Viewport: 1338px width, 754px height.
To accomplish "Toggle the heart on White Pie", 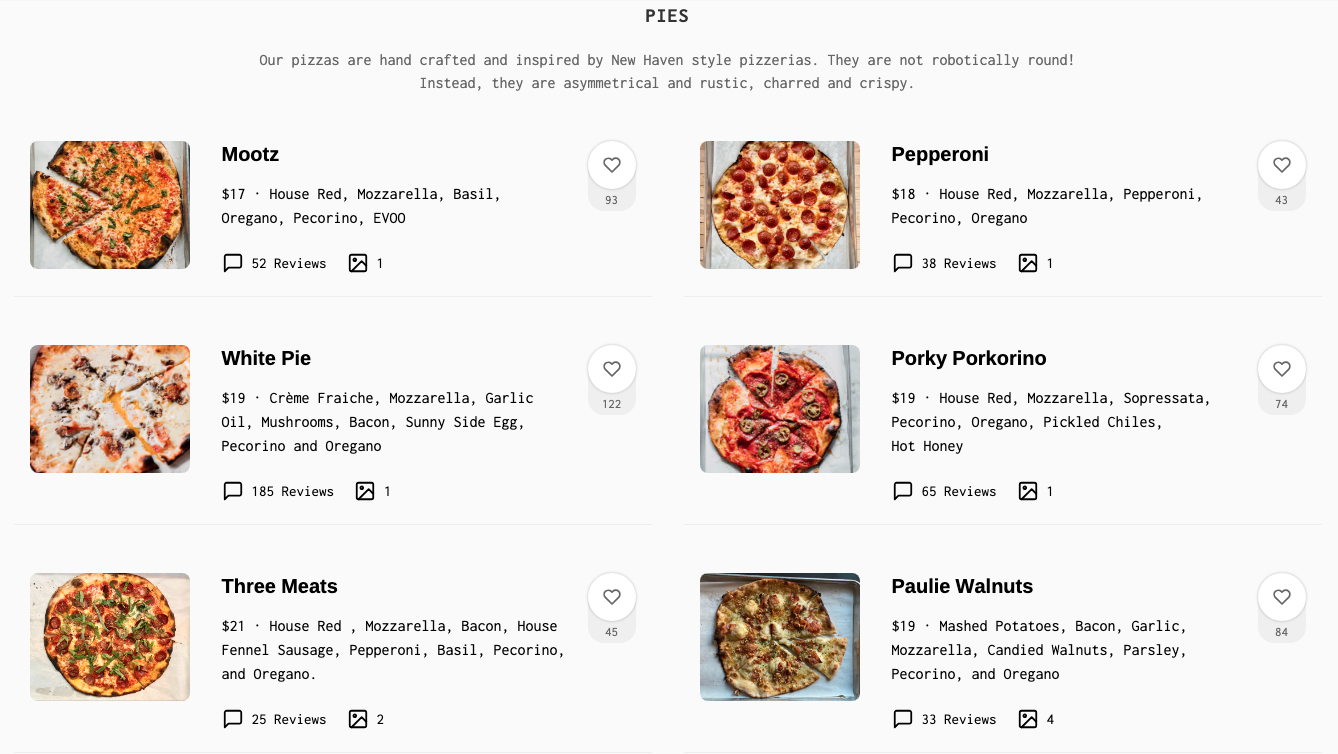I will 612,369.
